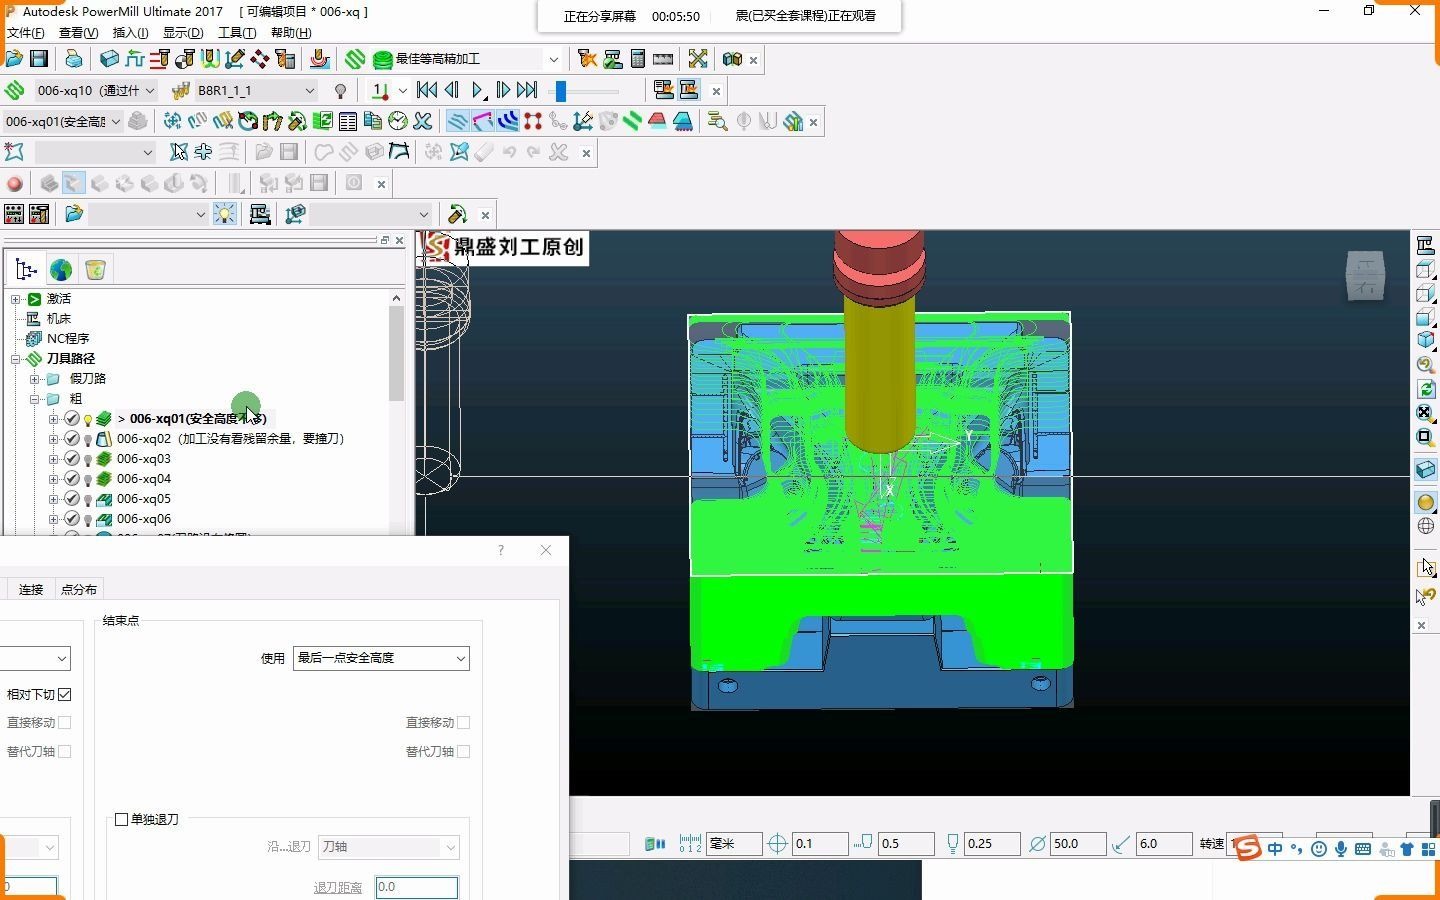This screenshot has width=1440, height=900.
Task: Select the globe browser icon in explorer
Action: coord(61,269)
